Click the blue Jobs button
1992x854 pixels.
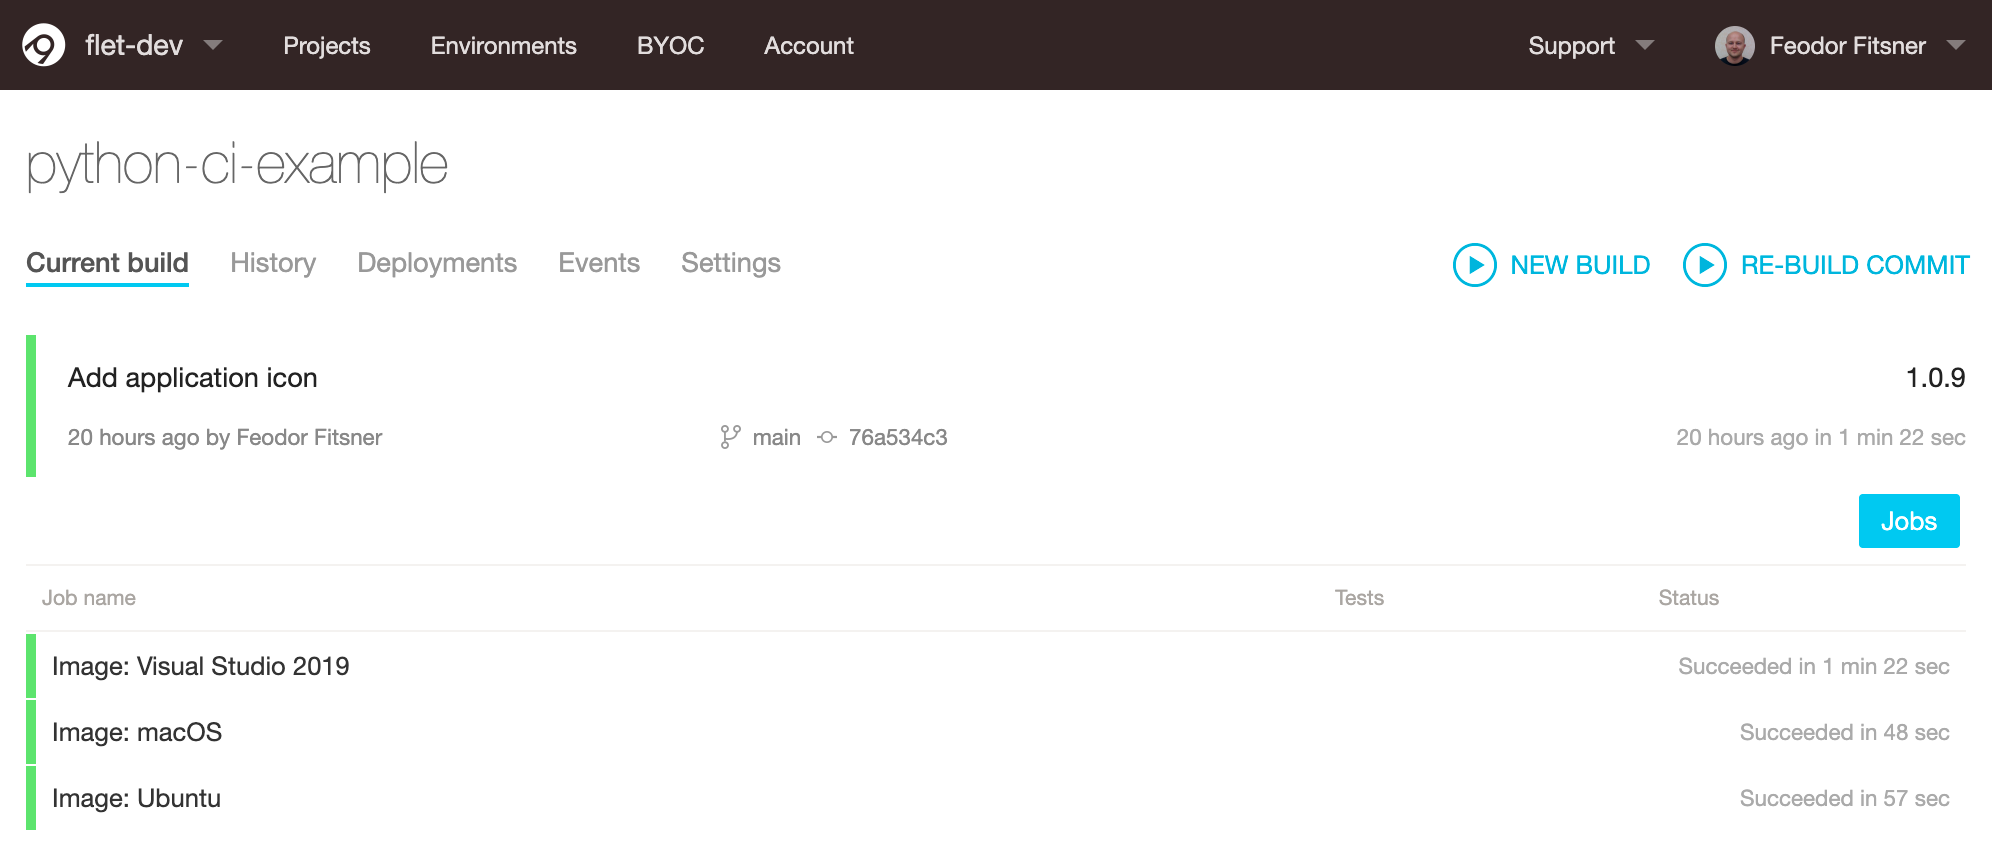click(1908, 521)
